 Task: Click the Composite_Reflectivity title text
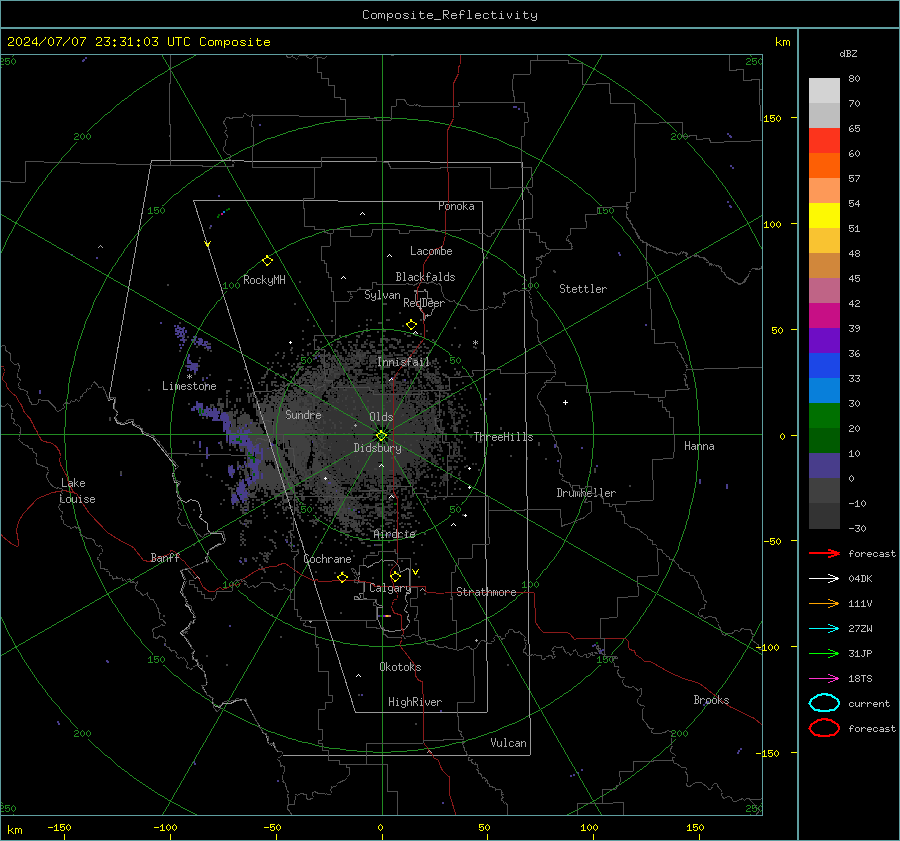(450, 15)
